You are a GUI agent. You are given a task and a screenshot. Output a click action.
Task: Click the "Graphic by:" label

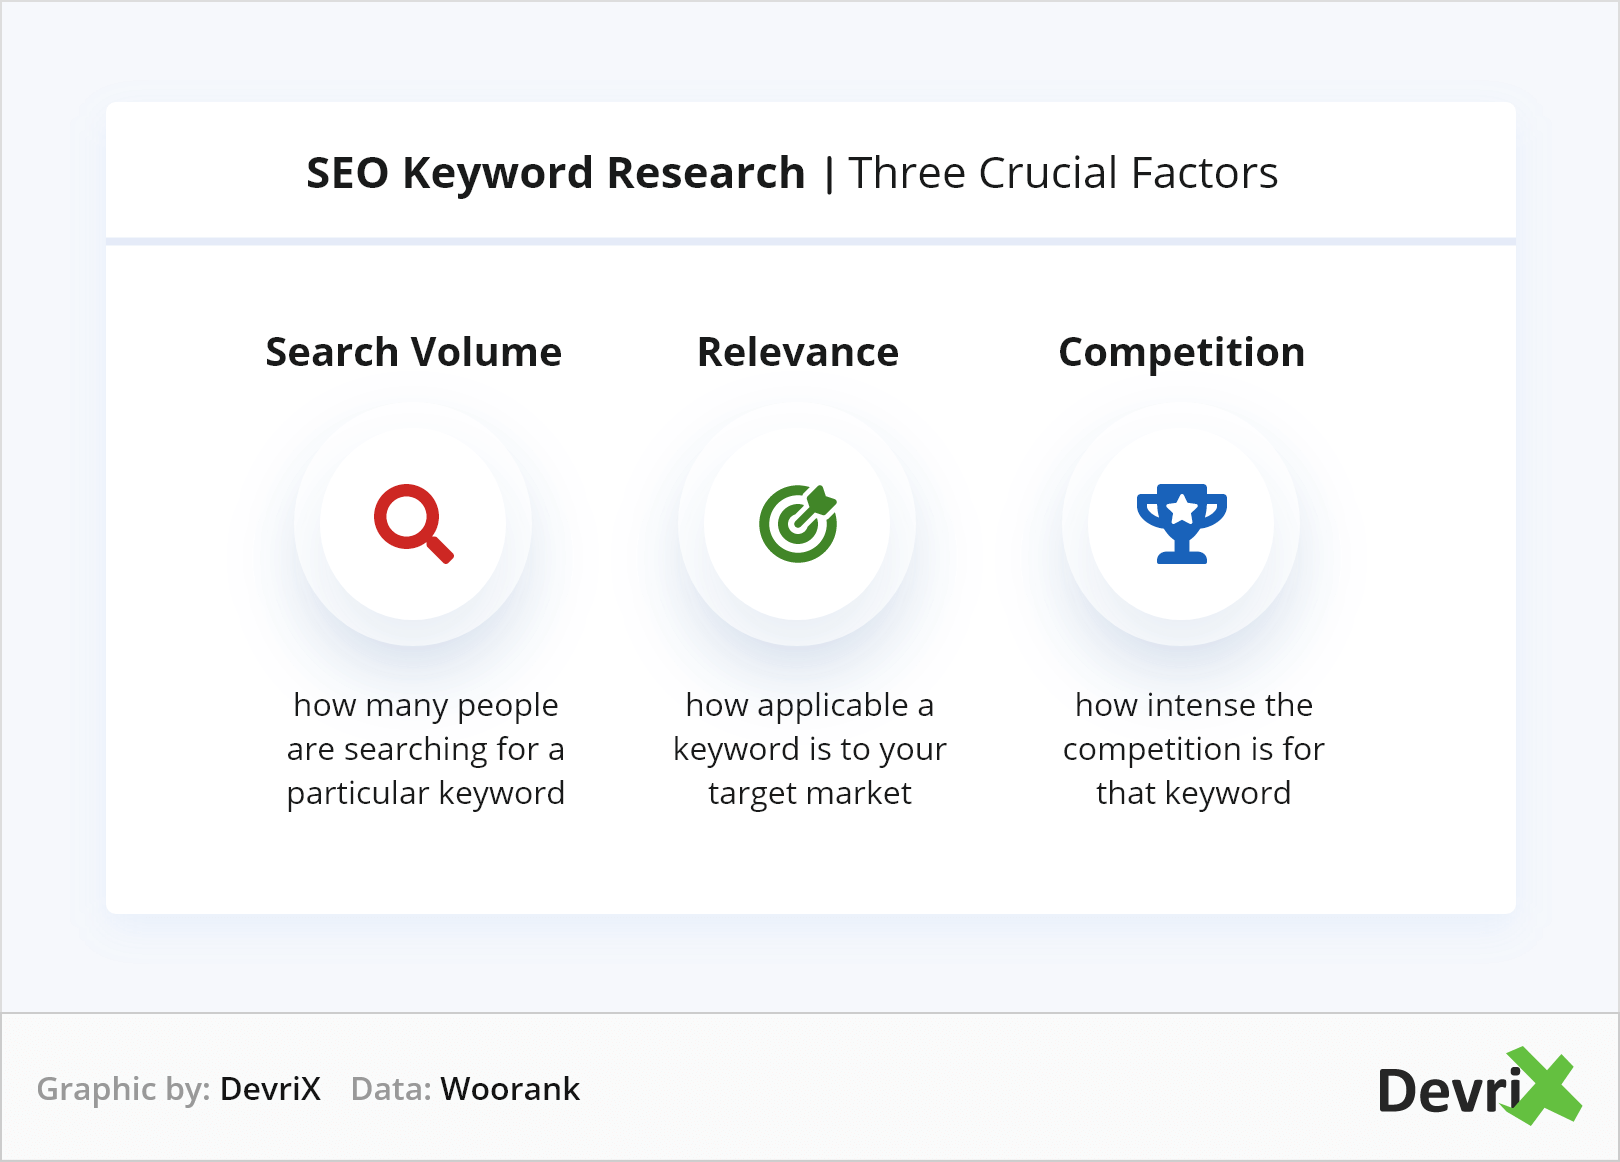[x=123, y=1089]
